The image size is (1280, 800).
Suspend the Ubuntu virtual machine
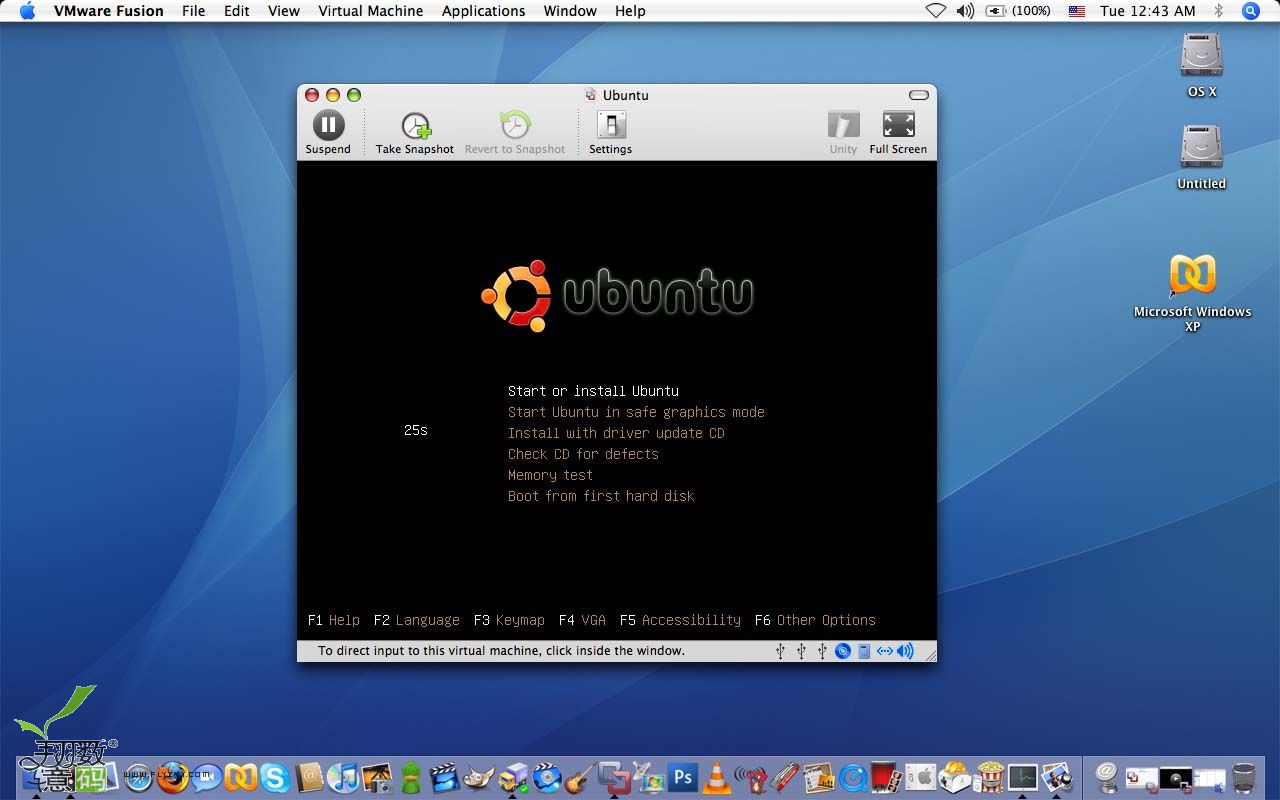coord(328,133)
